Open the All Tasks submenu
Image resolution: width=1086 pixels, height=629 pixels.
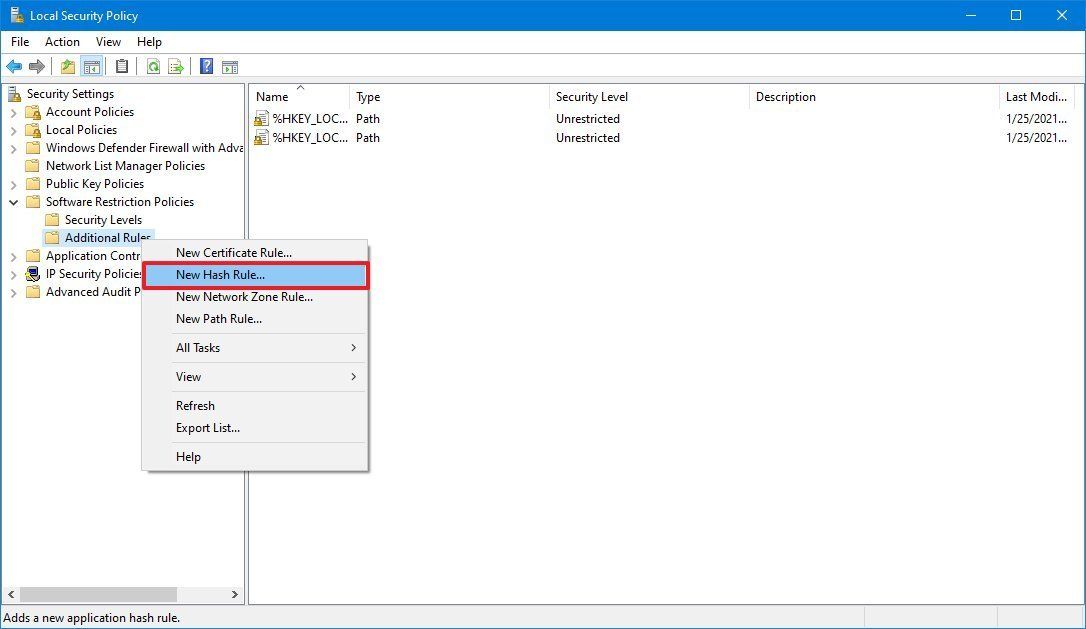coord(255,348)
